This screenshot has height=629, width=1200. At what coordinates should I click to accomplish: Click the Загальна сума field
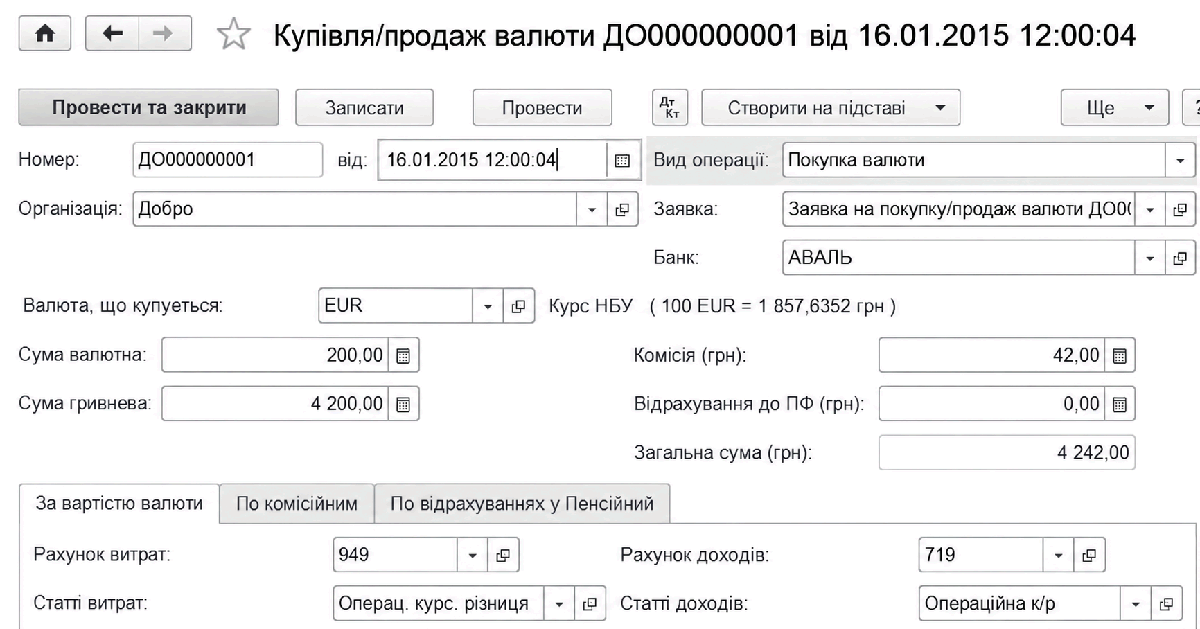tap(1007, 453)
